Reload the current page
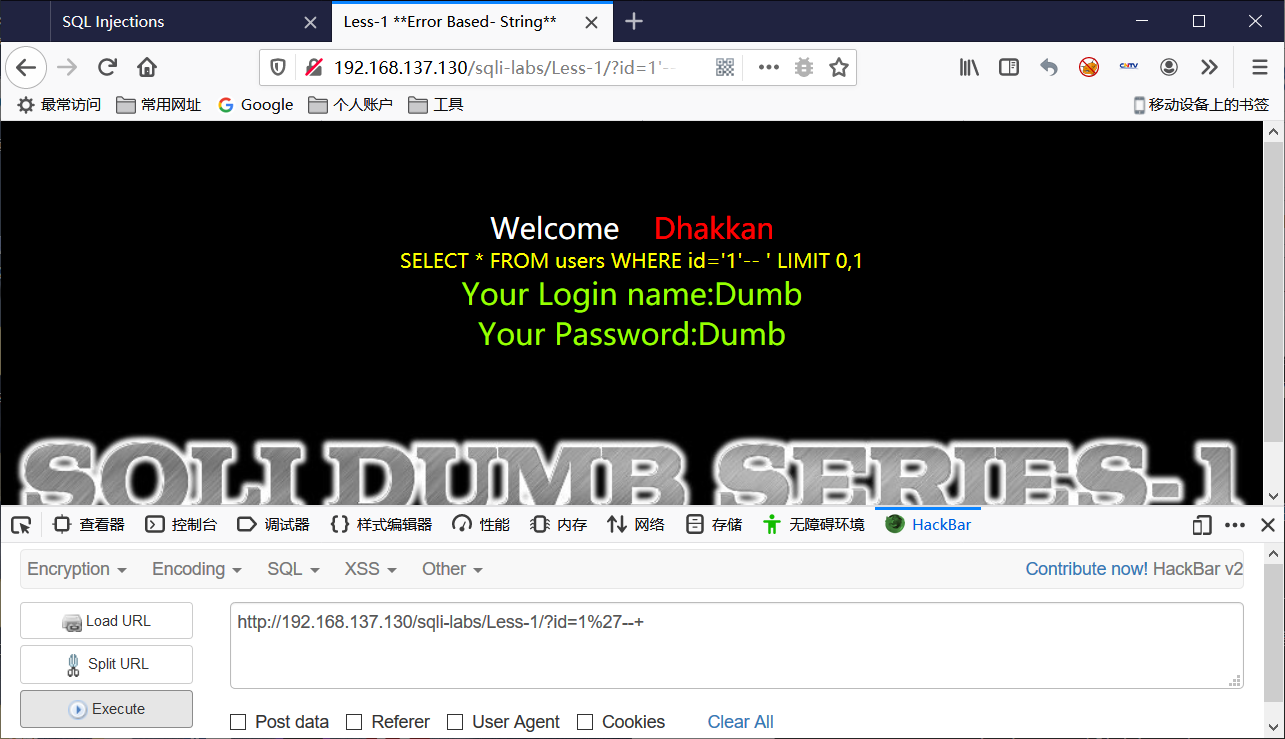Viewport: 1285px width, 739px height. click(x=107, y=67)
